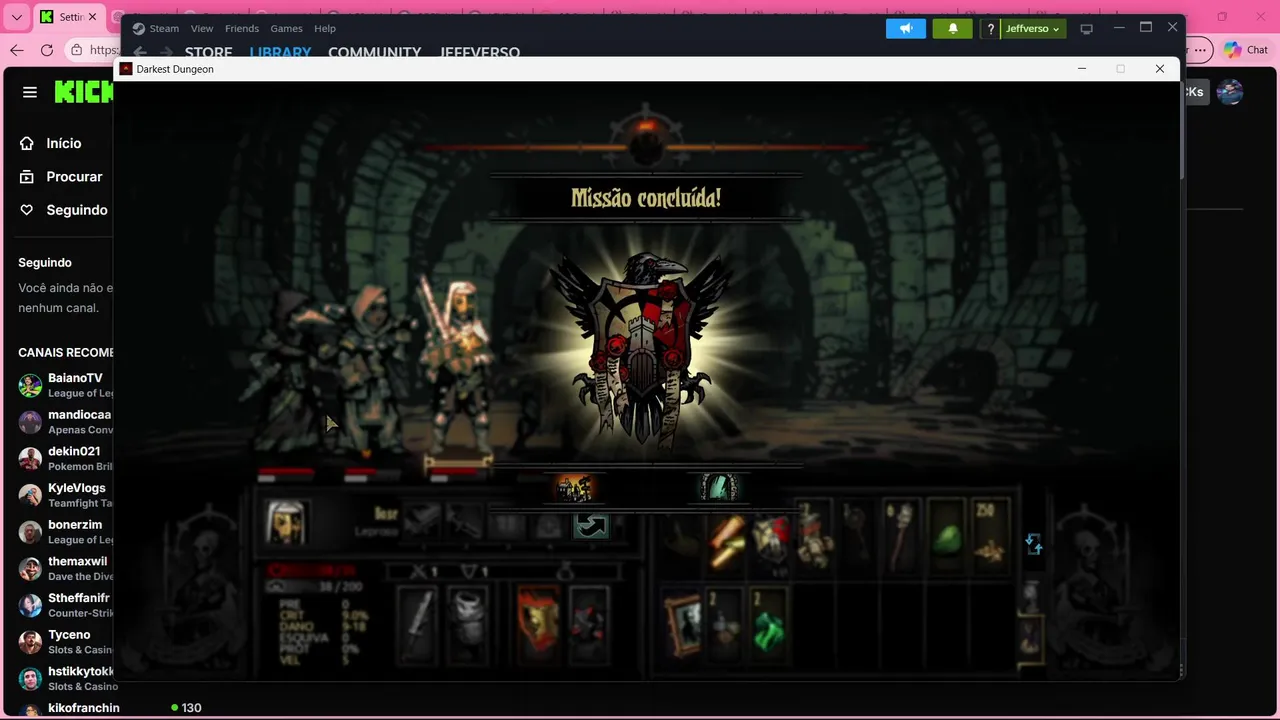1280x720 pixels.
Task: Click the blue inventory sort arrows icon
Action: (x=1034, y=544)
